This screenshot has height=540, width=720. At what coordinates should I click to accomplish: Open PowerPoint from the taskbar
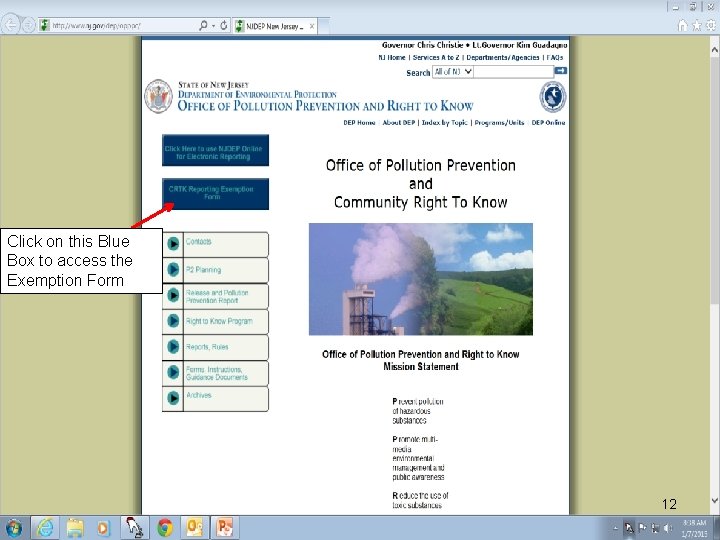pyautogui.click(x=225, y=528)
